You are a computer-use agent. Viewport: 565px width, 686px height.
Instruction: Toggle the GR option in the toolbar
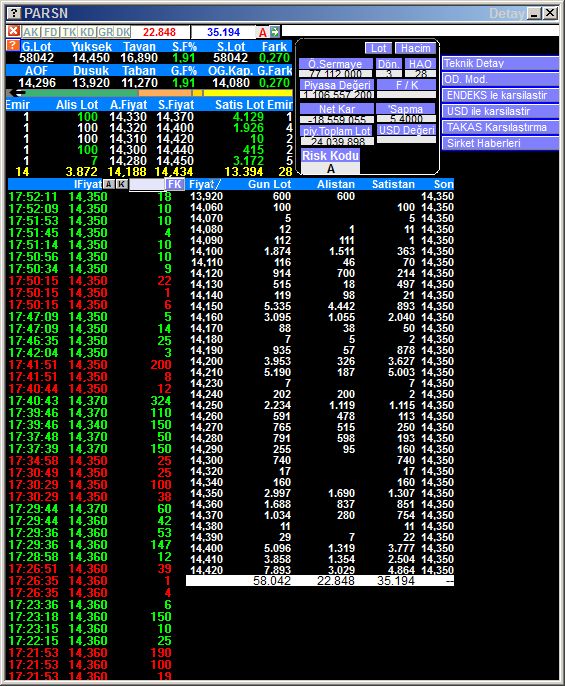pos(106,32)
